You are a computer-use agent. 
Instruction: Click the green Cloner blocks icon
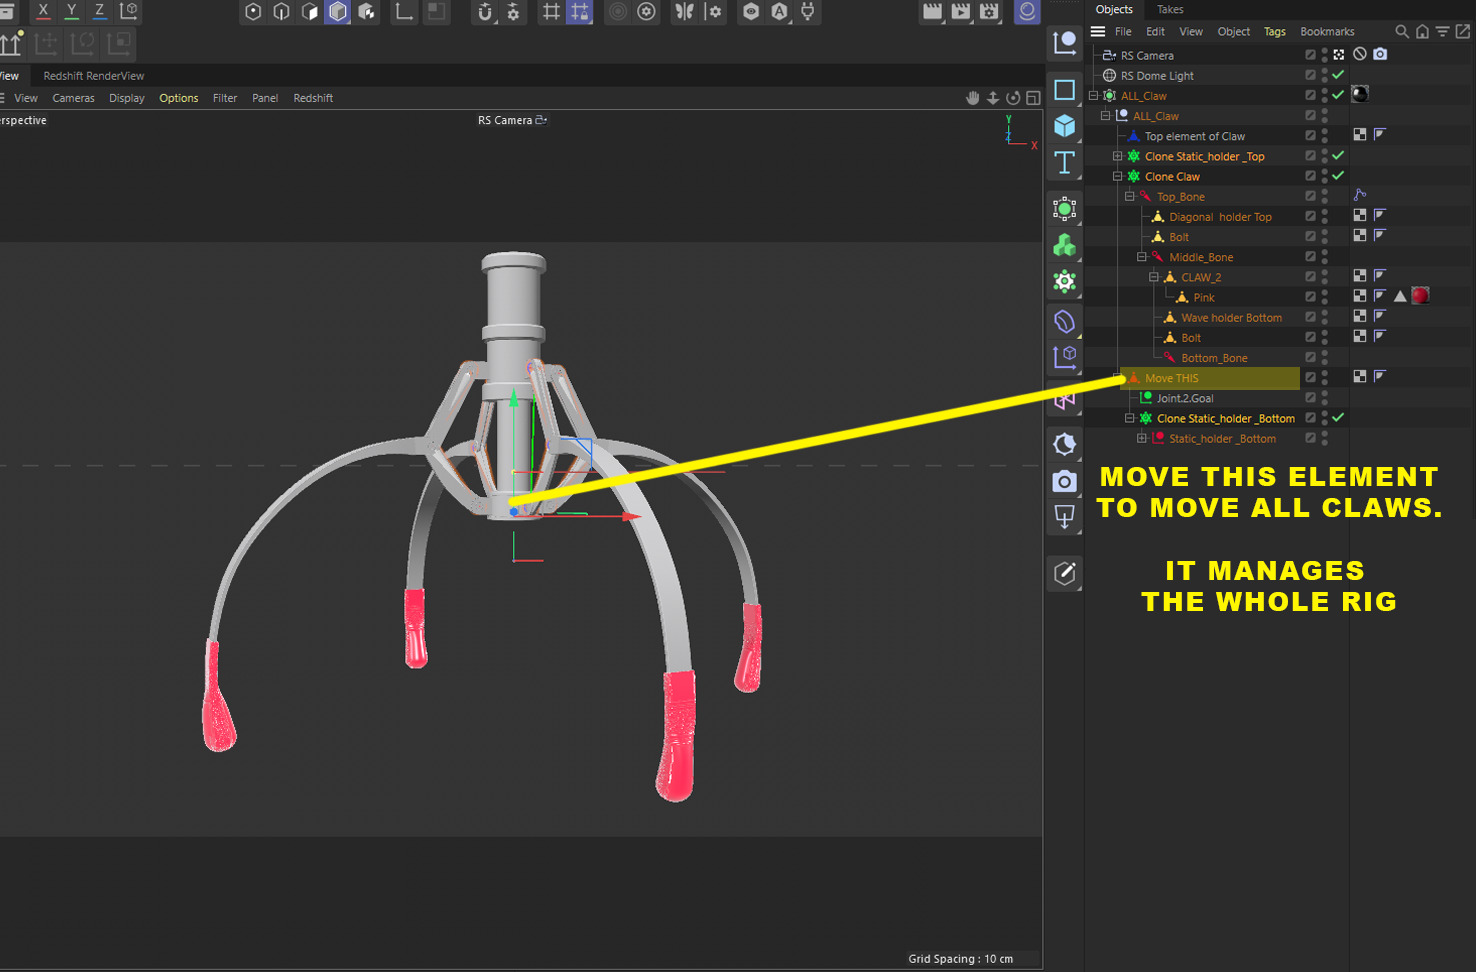1065,245
